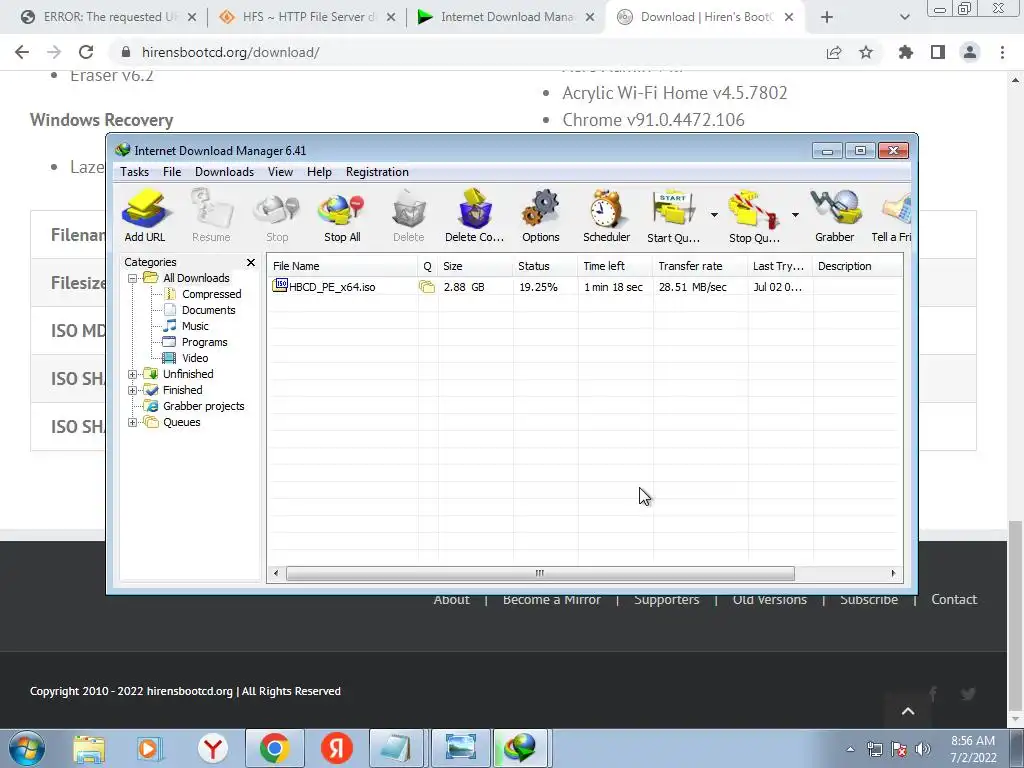Sort by Status column header
The width and height of the screenshot is (1024, 768).
pyautogui.click(x=545, y=266)
